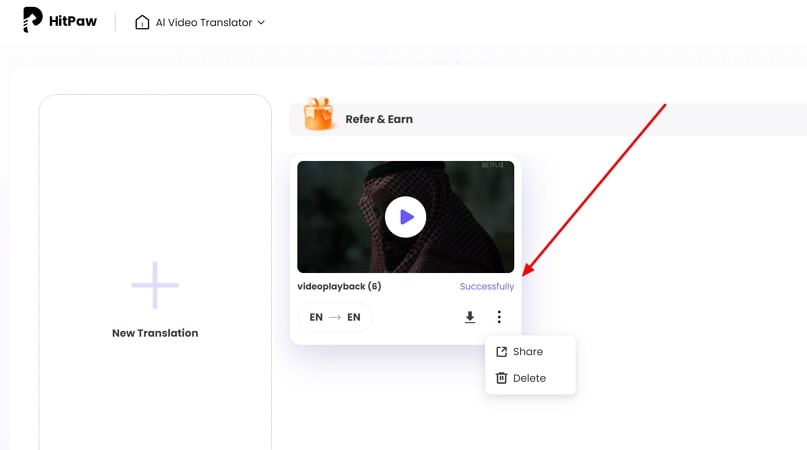Click the arrow between EN language codes
The image size is (807, 450).
[335, 317]
